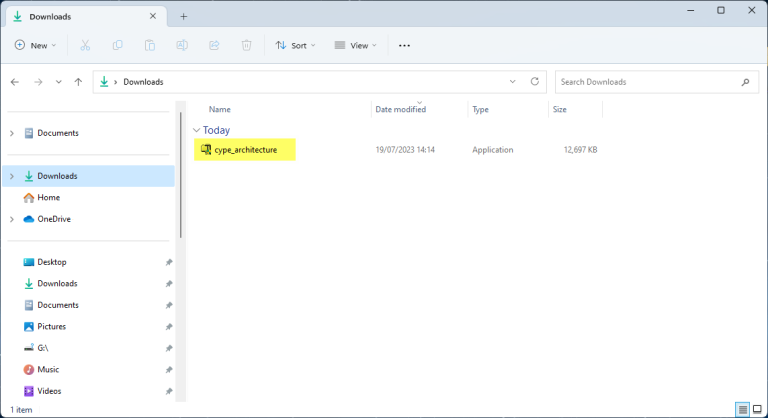Screen dimensions: 768x418
Task: Click the search magnifier icon
Action: point(745,82)
